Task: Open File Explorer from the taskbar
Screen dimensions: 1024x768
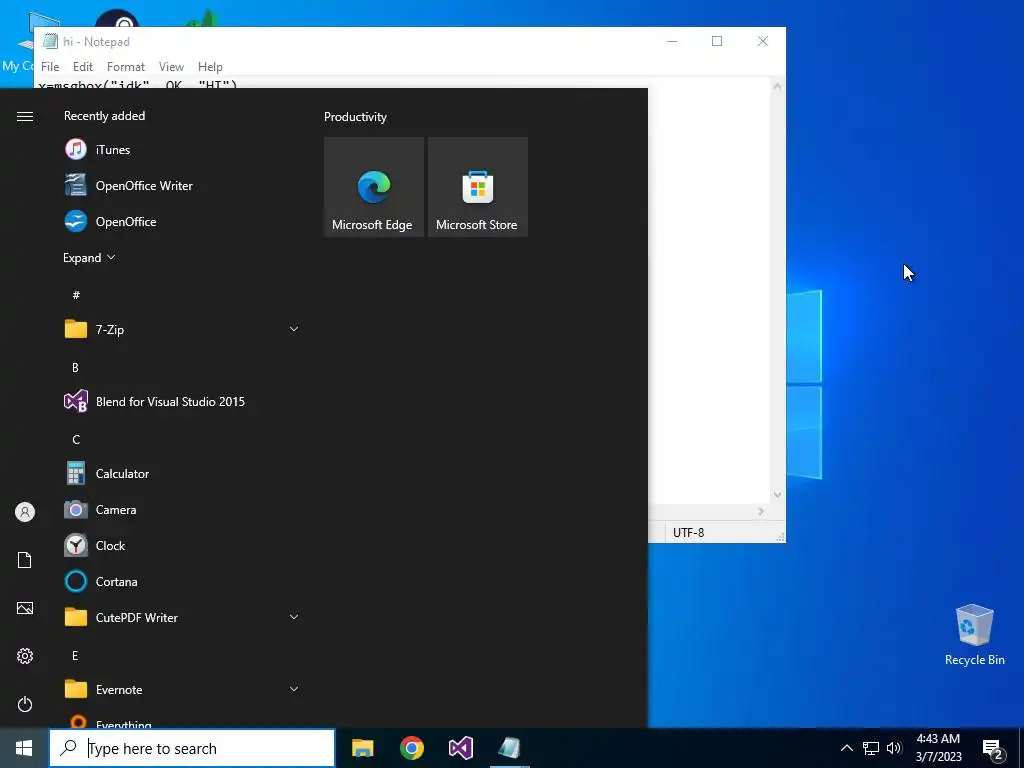Action: point(362,748)
